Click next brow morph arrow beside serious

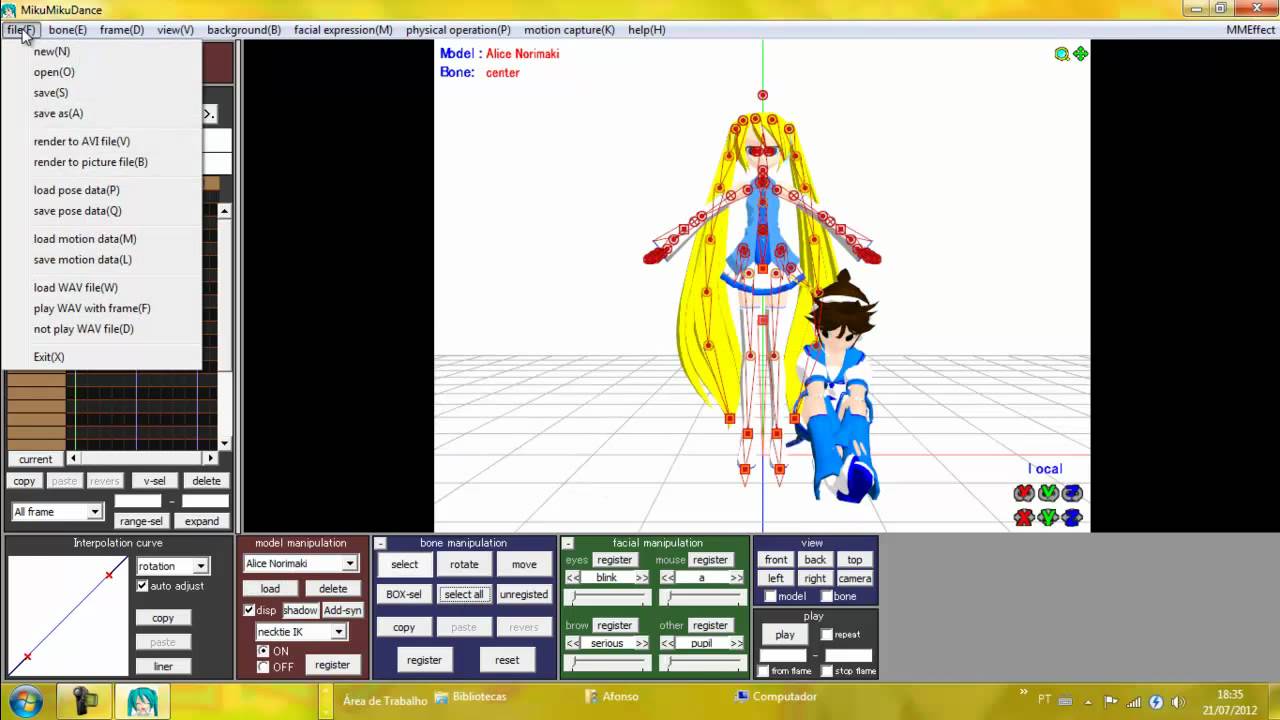point(641,643)
